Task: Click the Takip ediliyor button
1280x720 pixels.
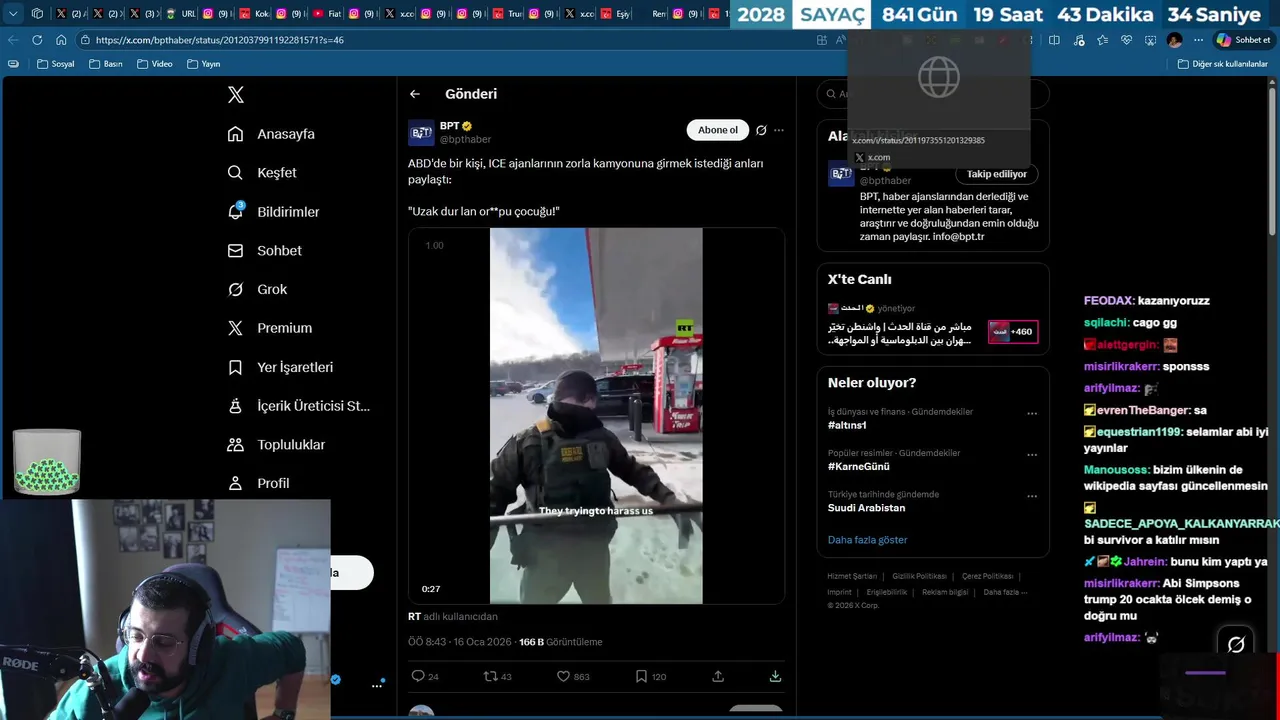Action: pyautogui.click(x=997, y=174)
